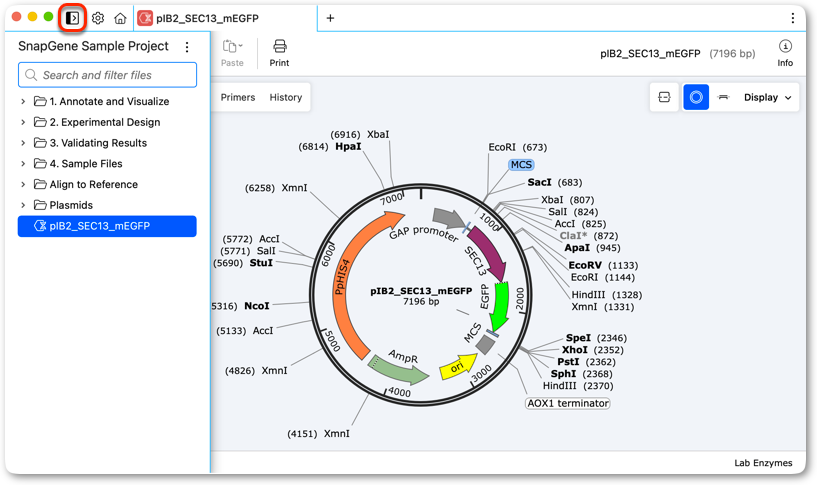The image size is (817, 485).
Task: Switch to linear map view icon
Action: tap(723, 97)
